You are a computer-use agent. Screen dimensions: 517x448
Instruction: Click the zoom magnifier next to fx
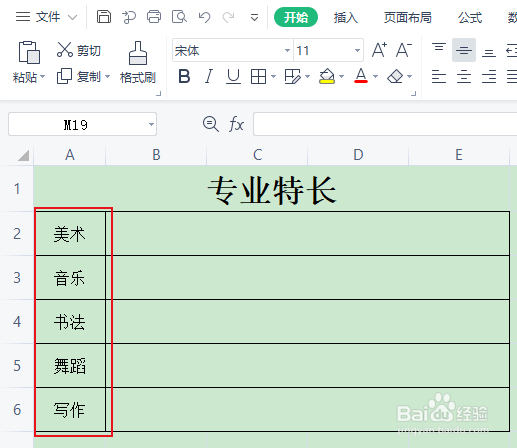(x=211, y=124)
